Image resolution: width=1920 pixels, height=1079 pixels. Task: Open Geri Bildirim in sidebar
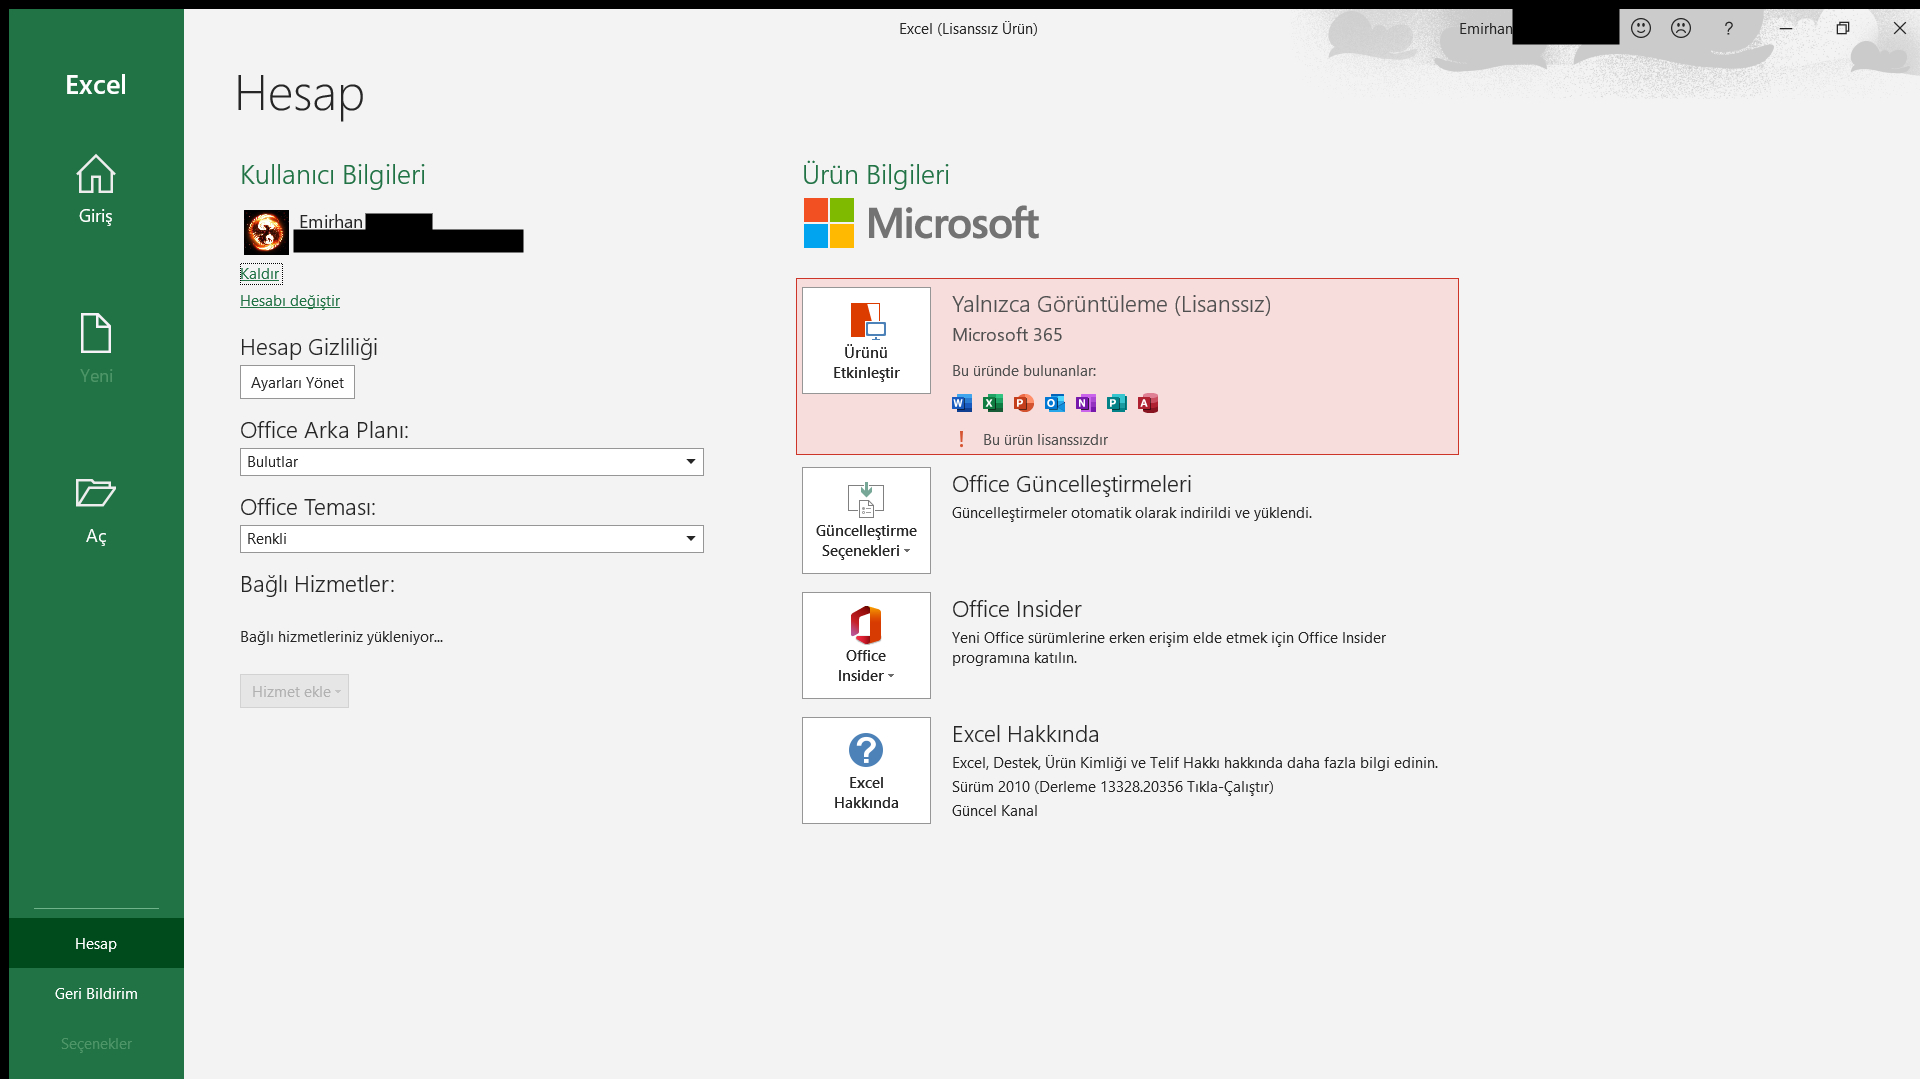pos(96,993)
